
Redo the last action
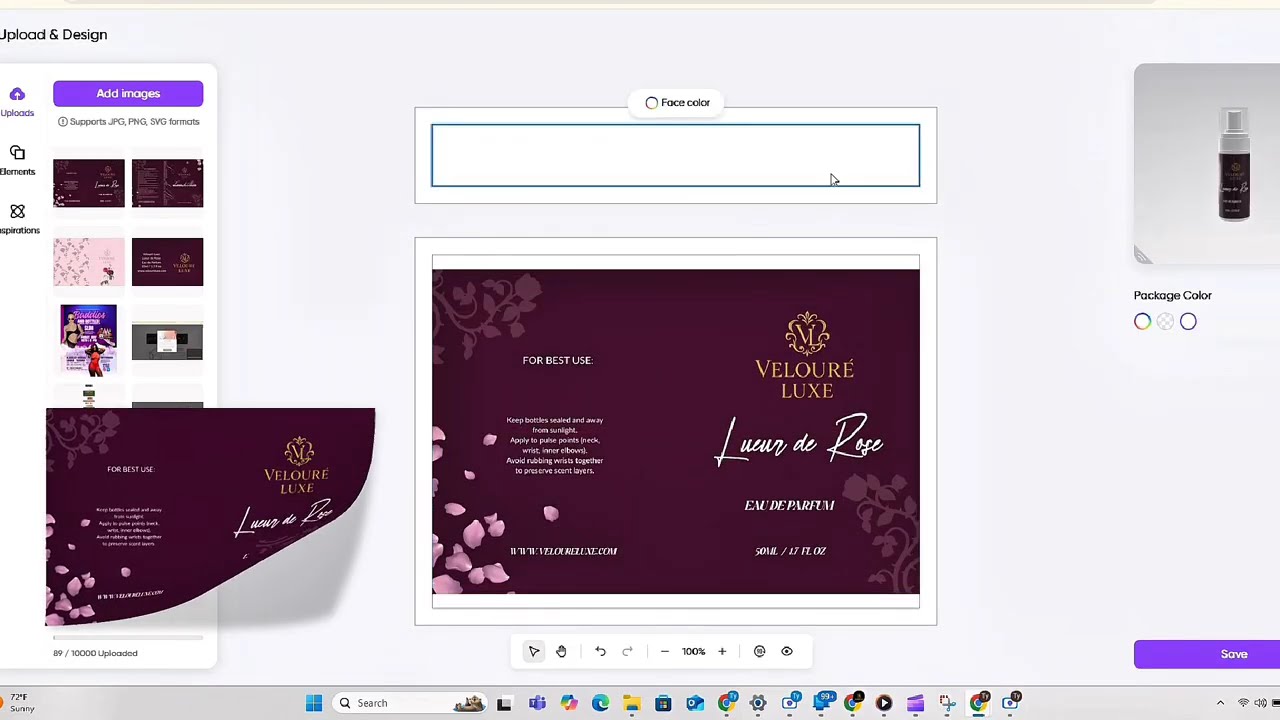coord(627,651)
